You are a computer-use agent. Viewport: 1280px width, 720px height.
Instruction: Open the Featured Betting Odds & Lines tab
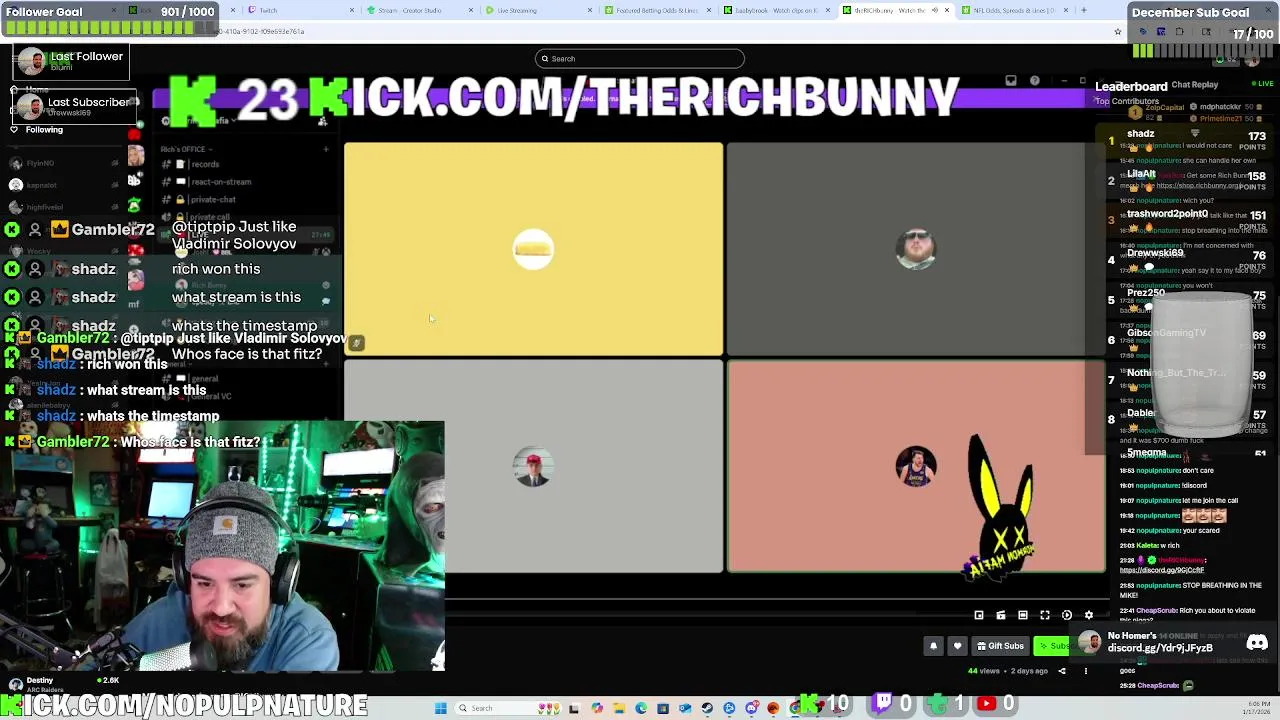[x=655, y=10]
